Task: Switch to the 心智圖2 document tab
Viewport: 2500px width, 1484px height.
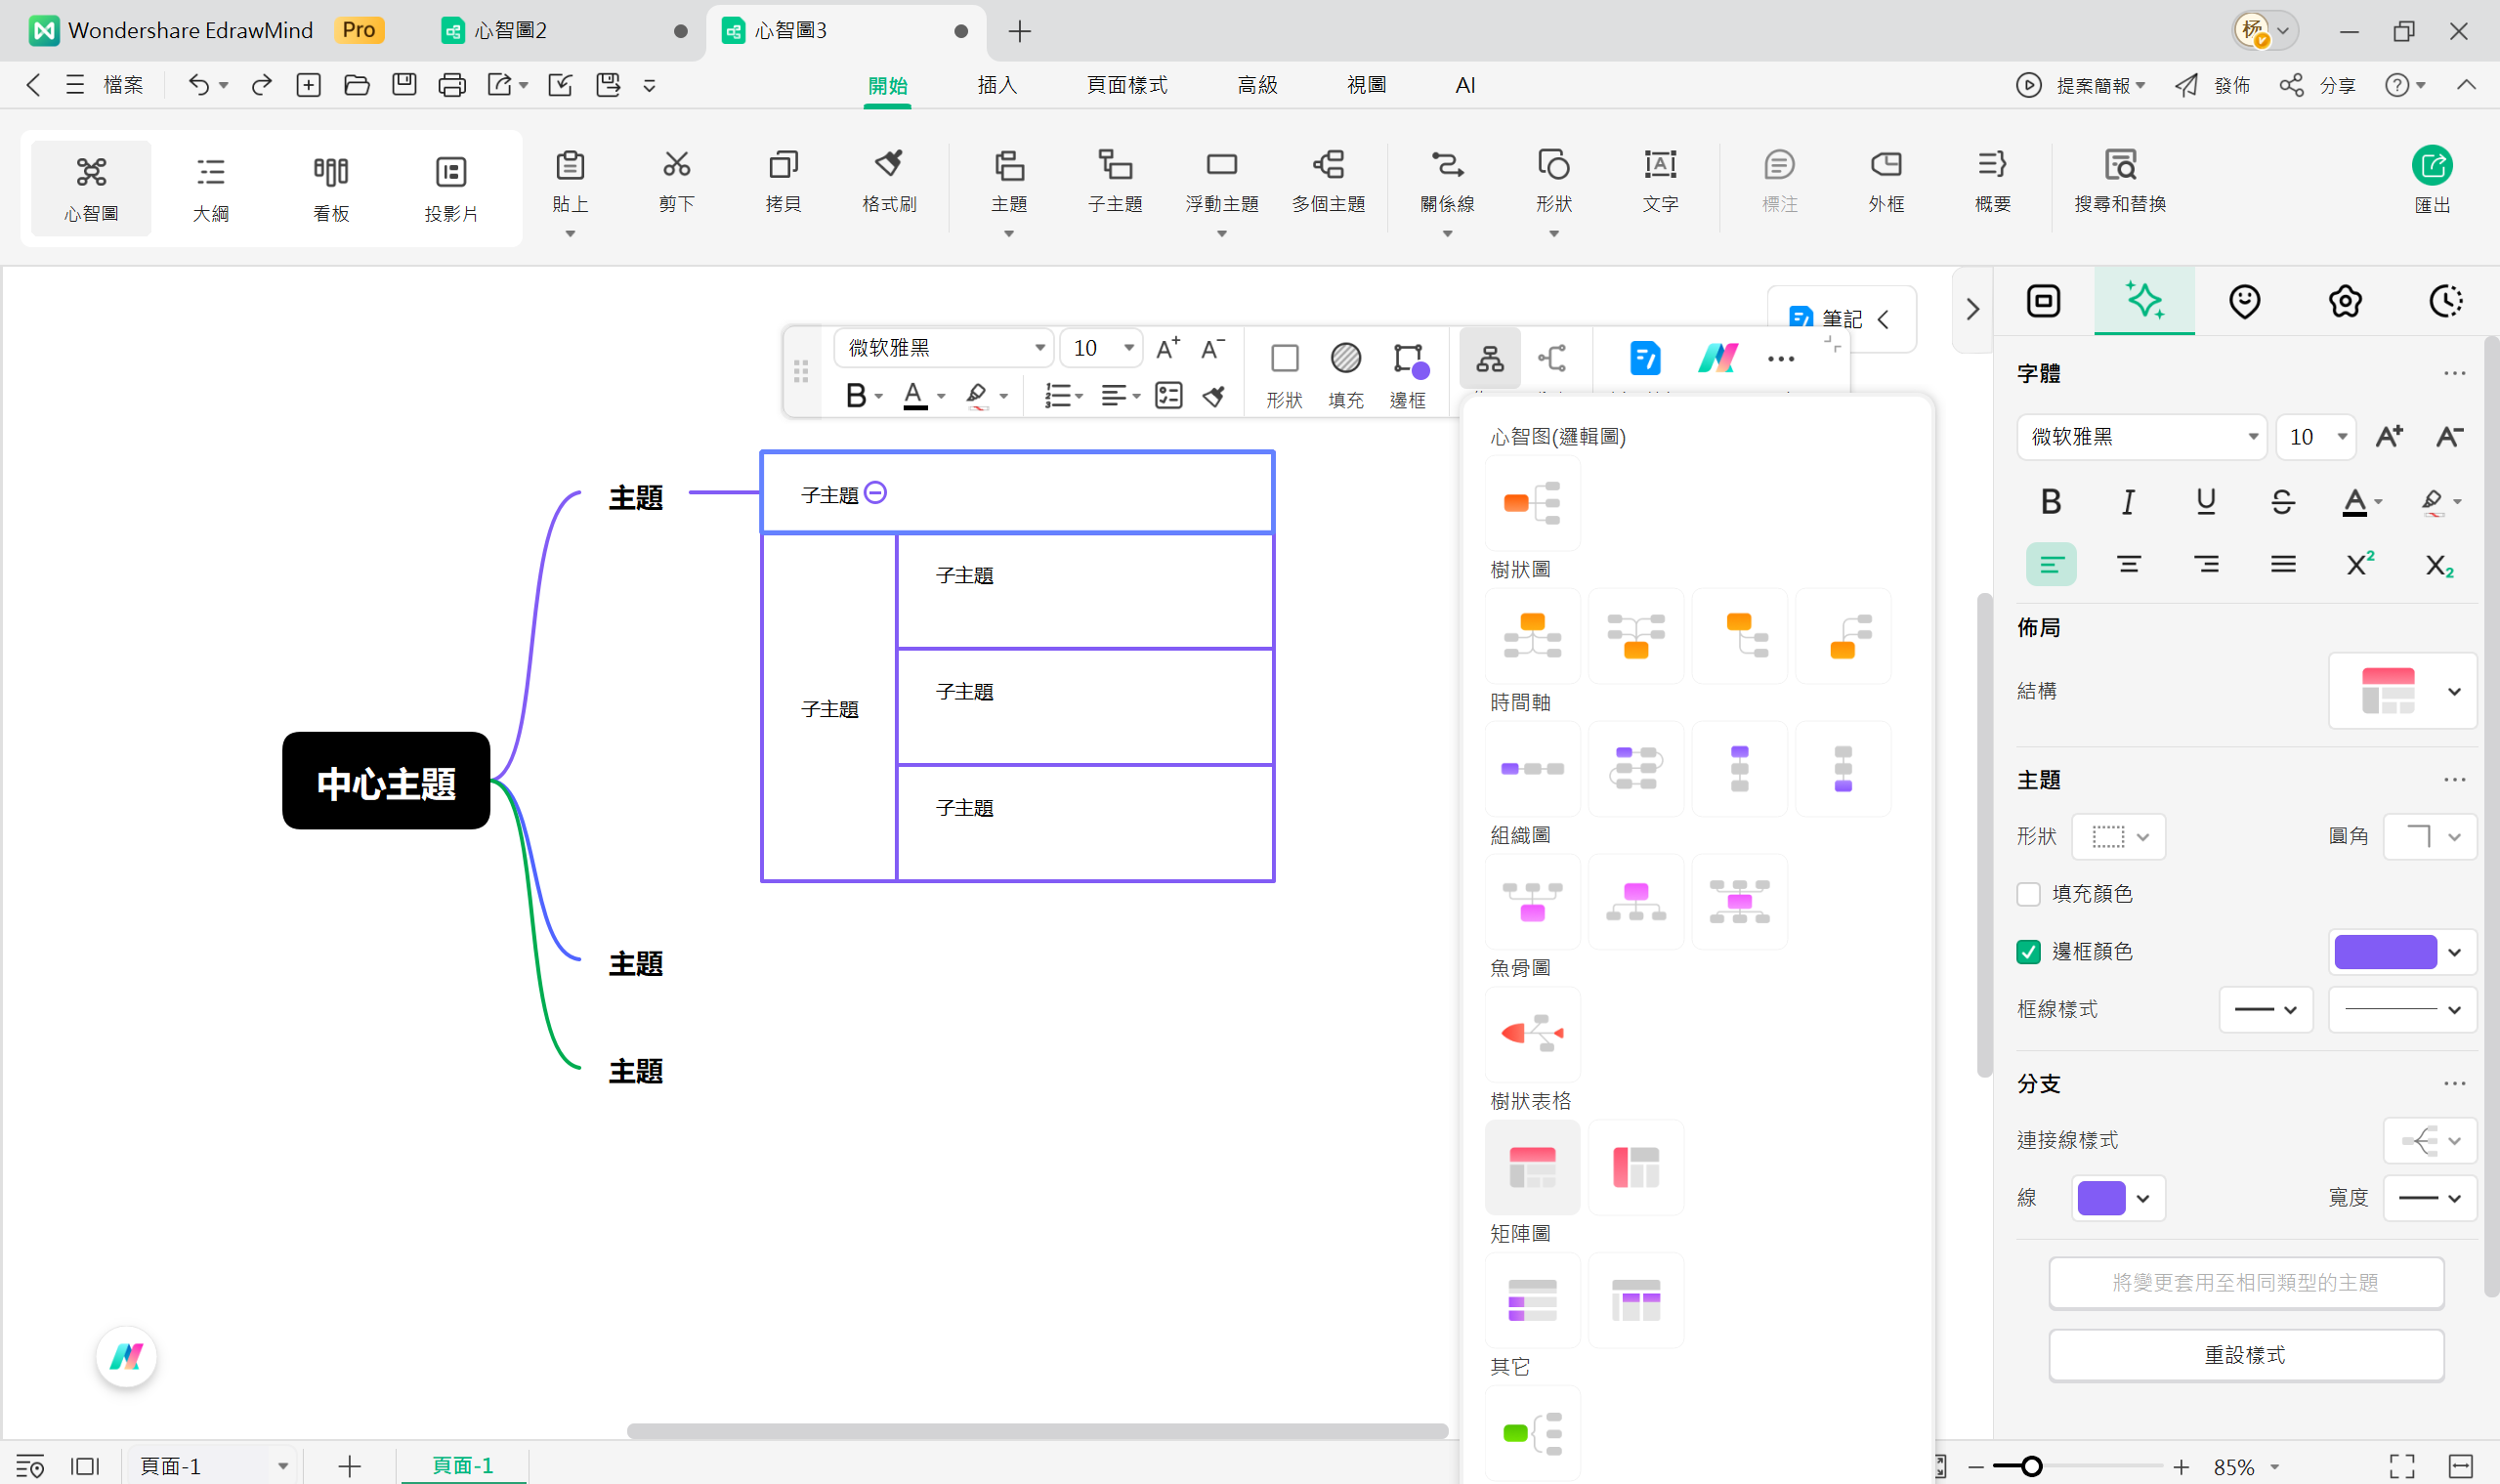Action: (x=508, y=31)
